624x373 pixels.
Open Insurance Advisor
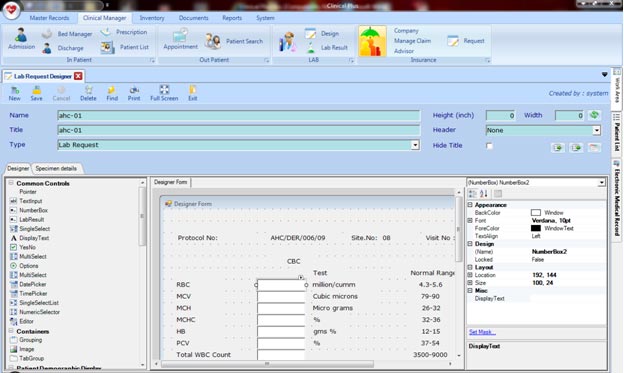coord(404,51)
